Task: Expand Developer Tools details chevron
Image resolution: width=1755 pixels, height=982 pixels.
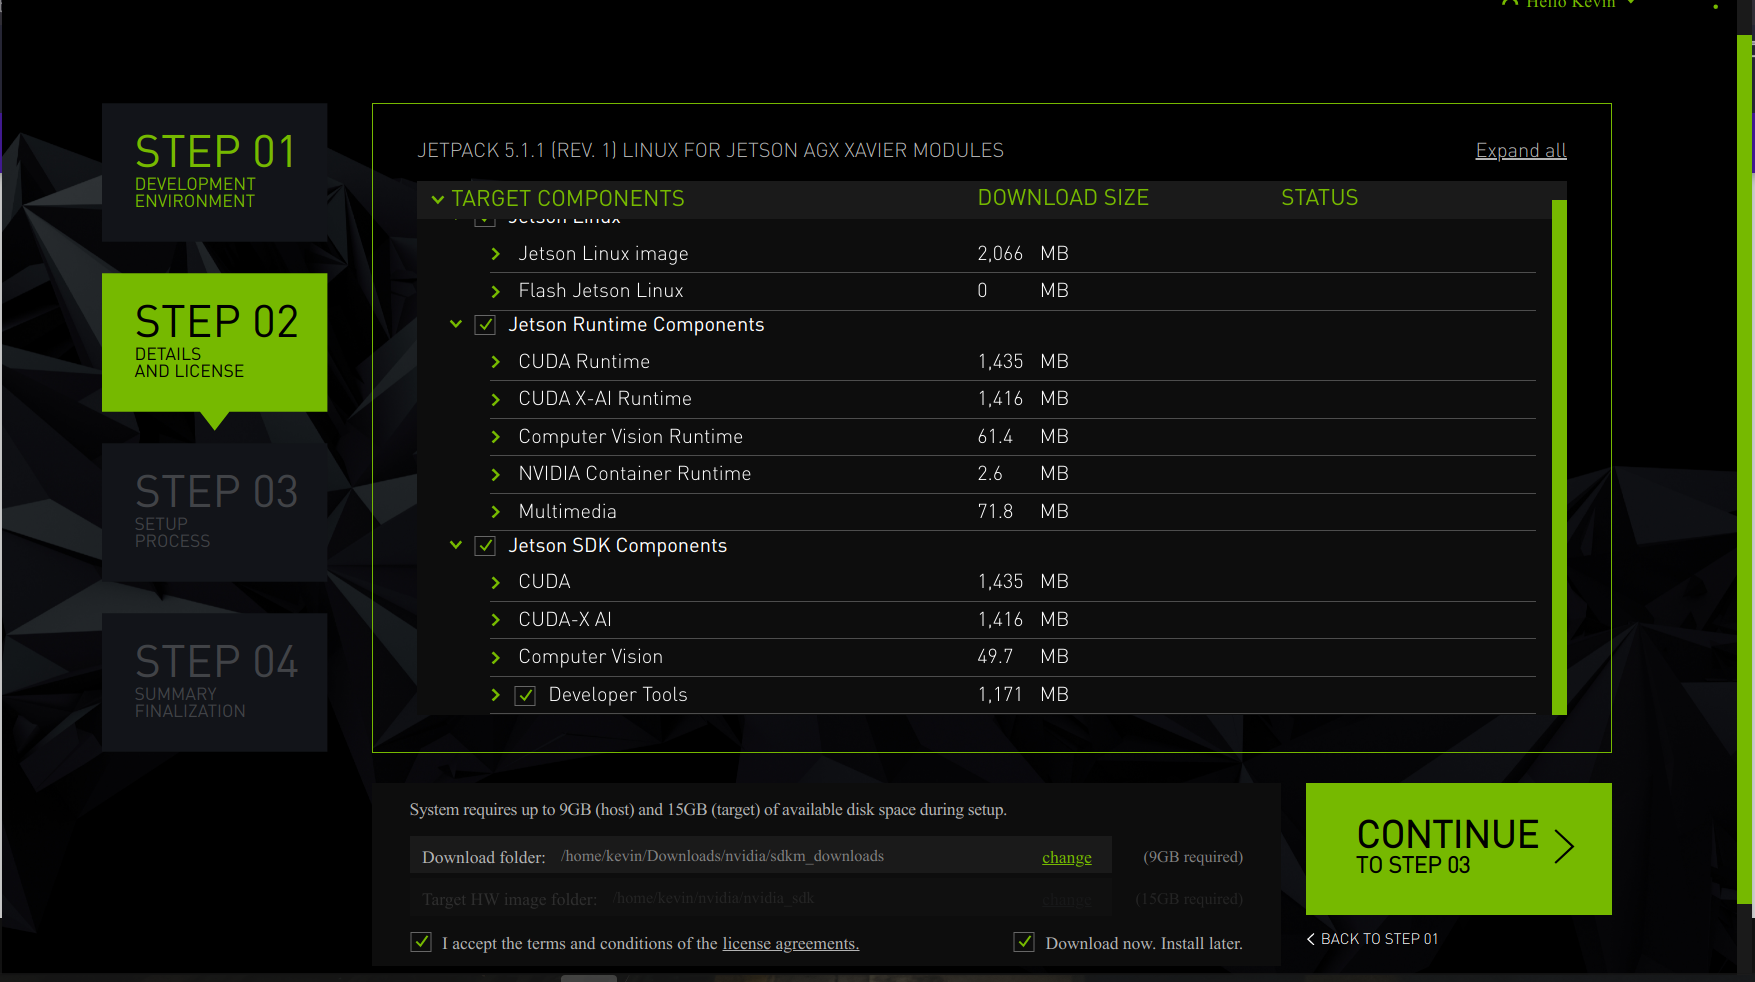Action: pos(495,695)
